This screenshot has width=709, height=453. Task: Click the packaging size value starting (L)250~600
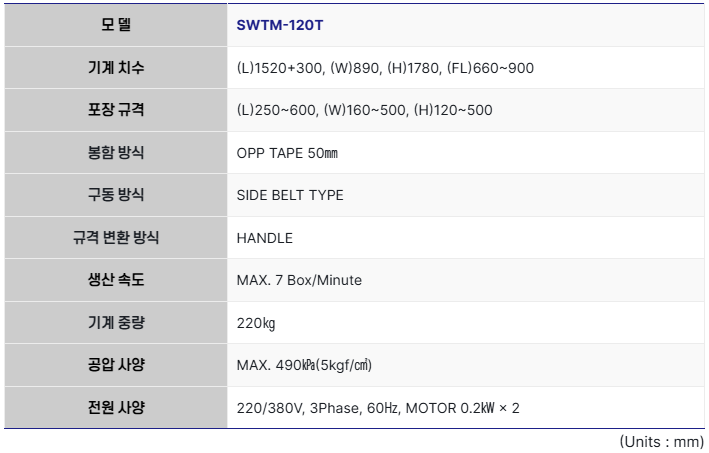pyautogui.click(x=364, y=110)
